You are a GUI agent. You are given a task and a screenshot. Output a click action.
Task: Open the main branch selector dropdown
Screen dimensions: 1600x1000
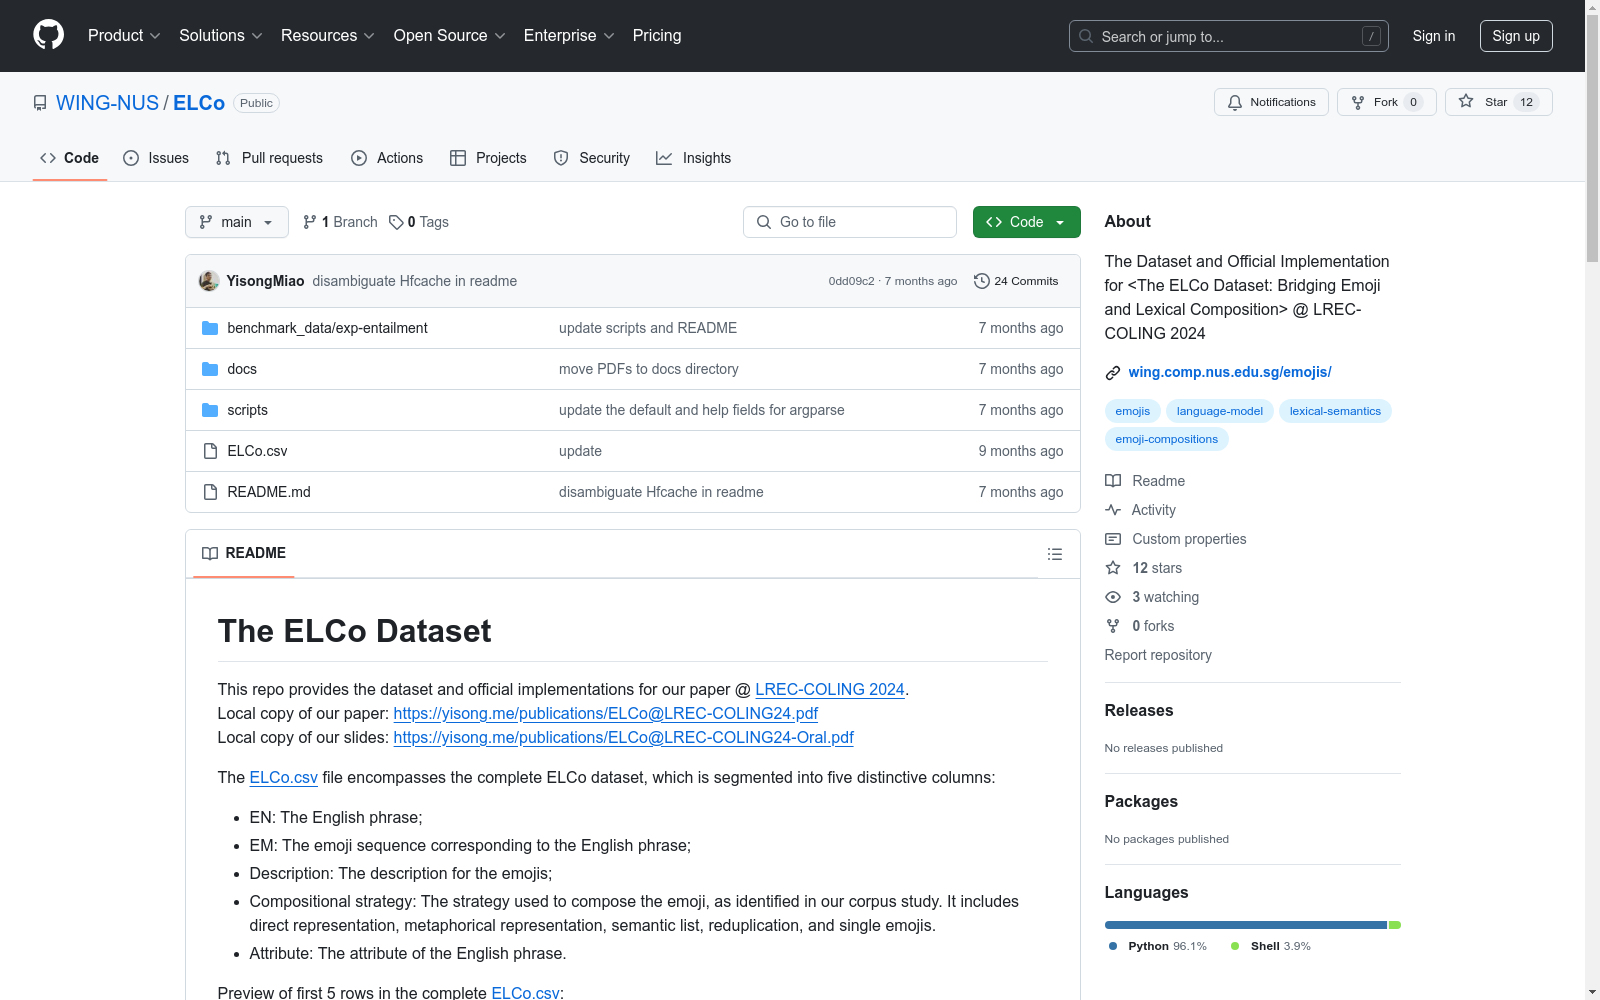click(237, 222)
